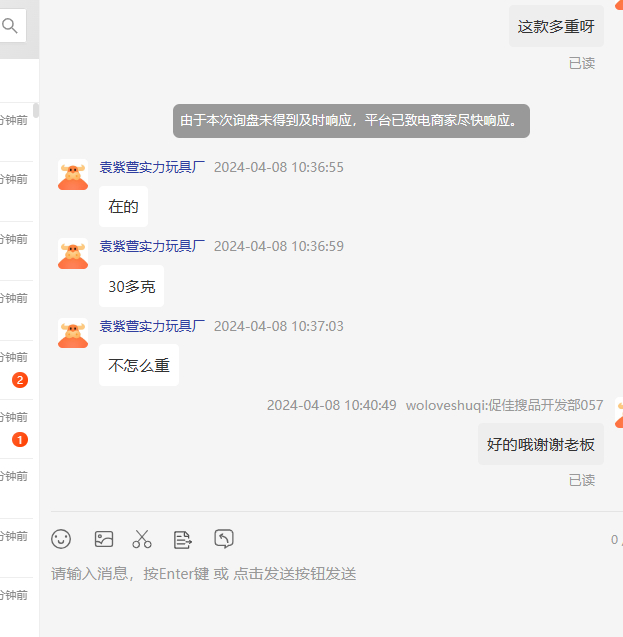Open seller name link above 在的 message

click(152, 167)
